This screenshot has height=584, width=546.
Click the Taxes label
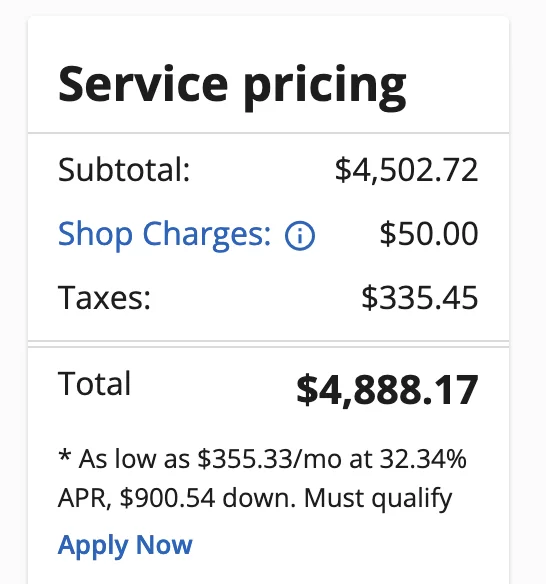pos(104,298)
